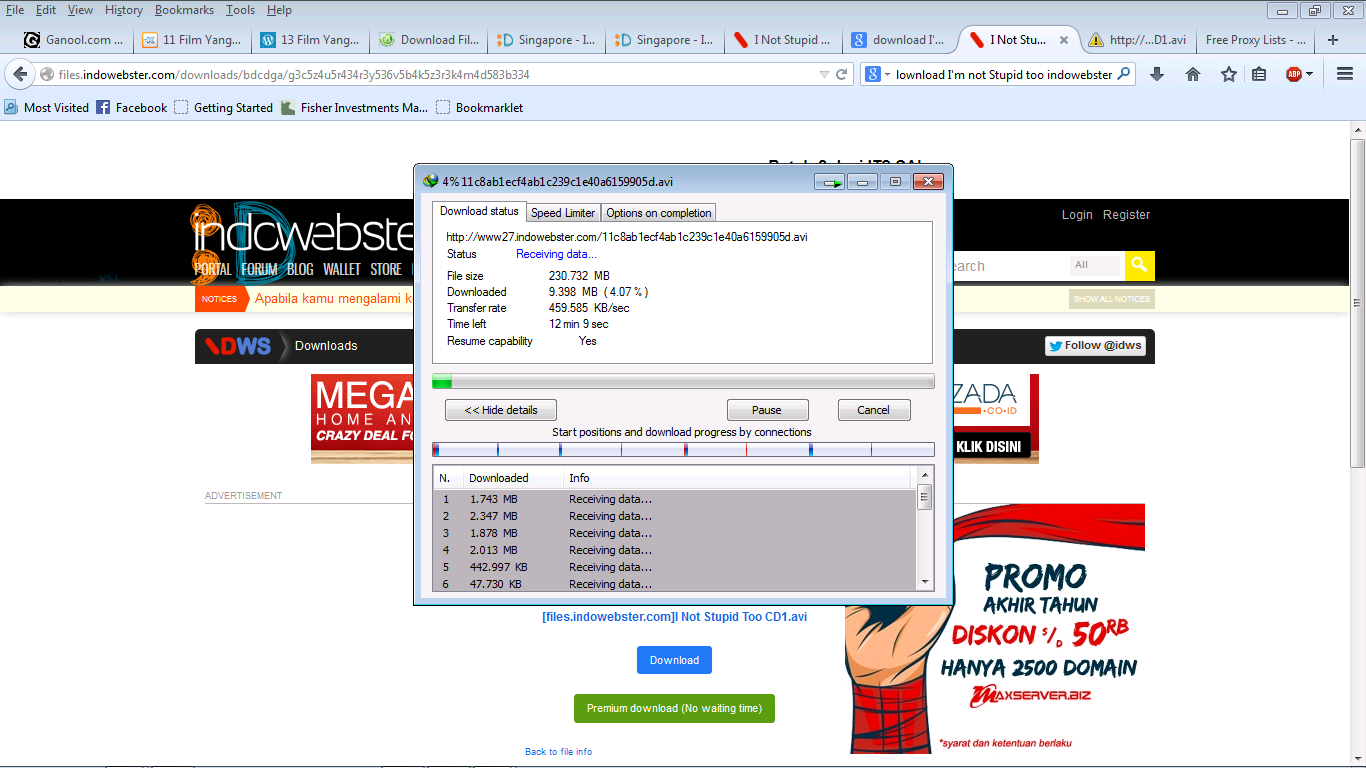The image size is (1366, 768).
Task: Open the Help menu
Action: pos(279,10)
